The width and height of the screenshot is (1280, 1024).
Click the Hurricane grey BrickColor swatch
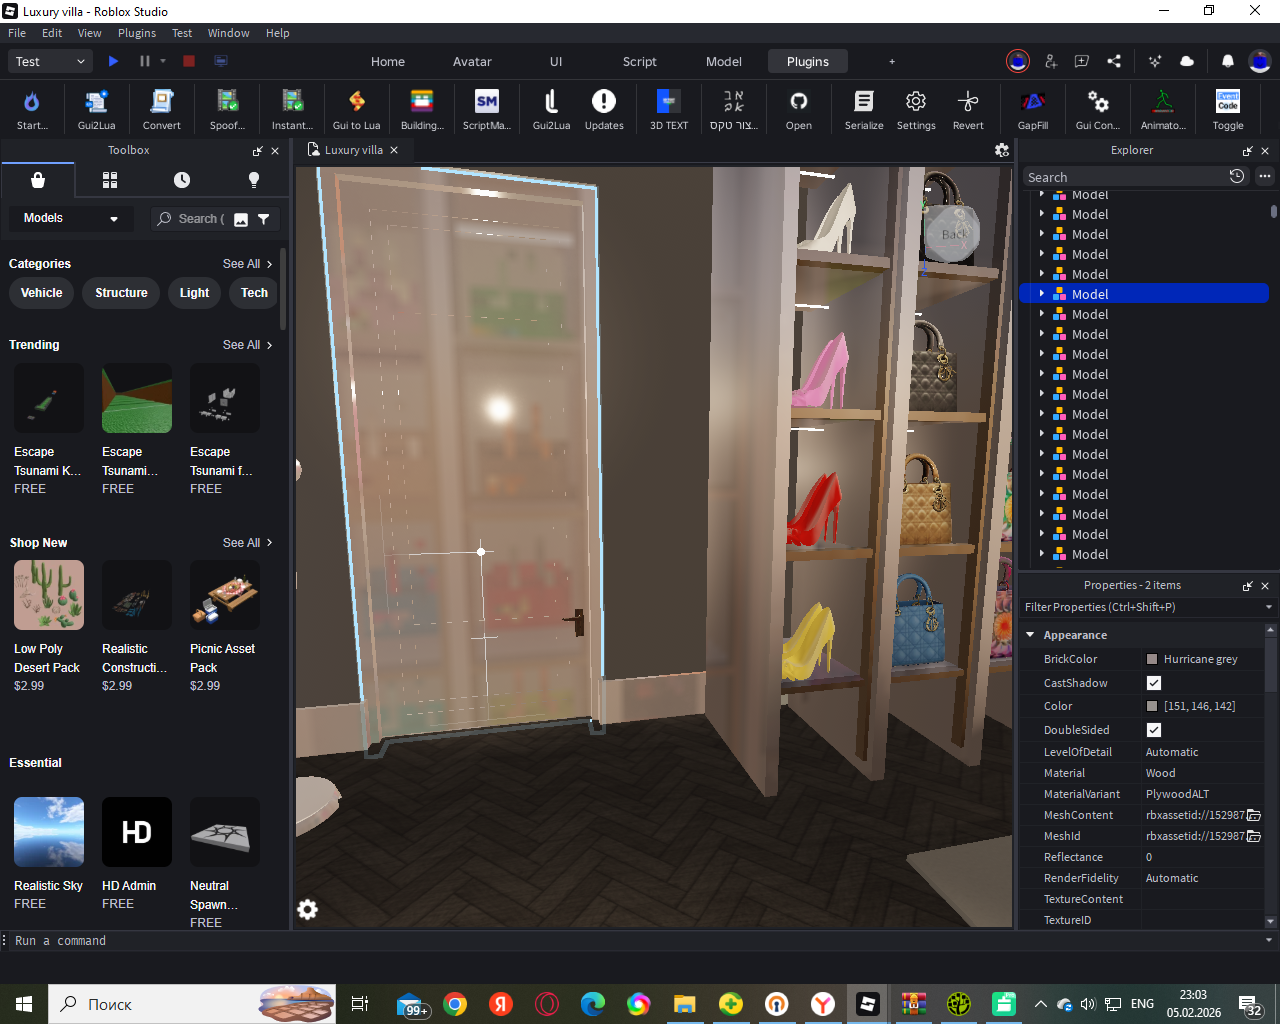[1152, 659]
